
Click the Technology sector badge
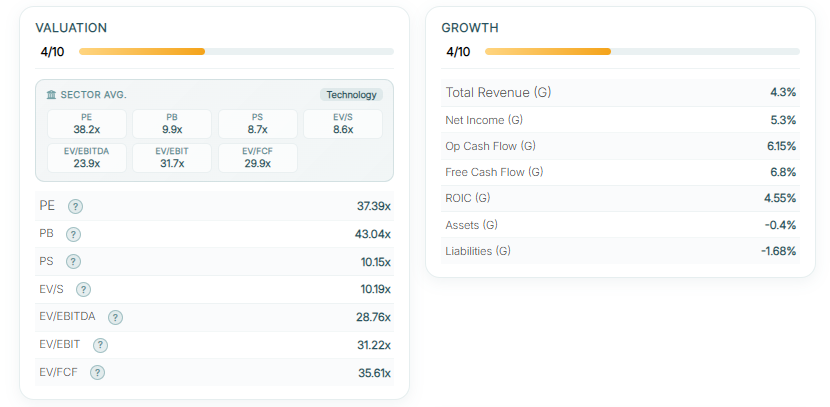point(351,95)
